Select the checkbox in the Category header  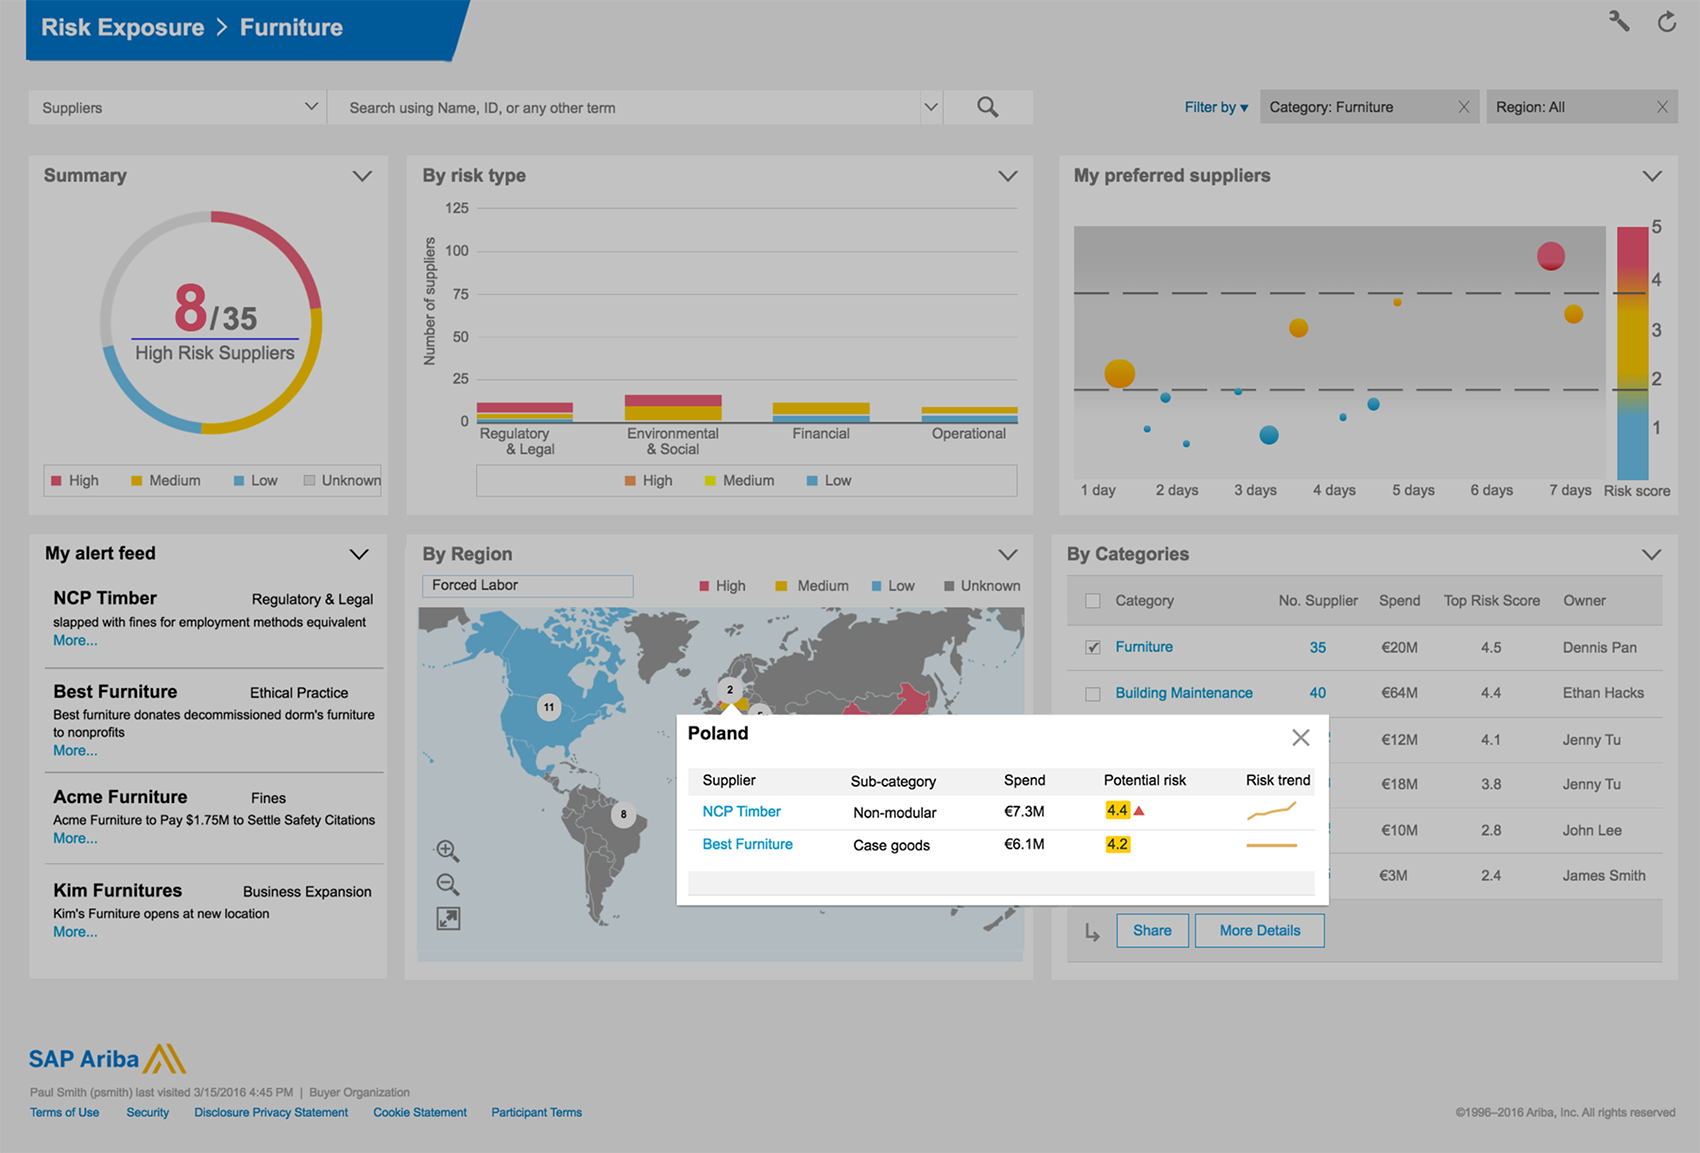coord(1093,600)
